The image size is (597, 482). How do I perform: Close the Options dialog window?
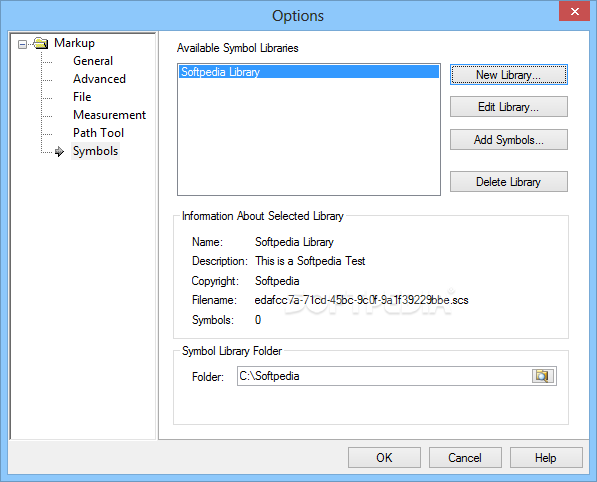point(574,11)
